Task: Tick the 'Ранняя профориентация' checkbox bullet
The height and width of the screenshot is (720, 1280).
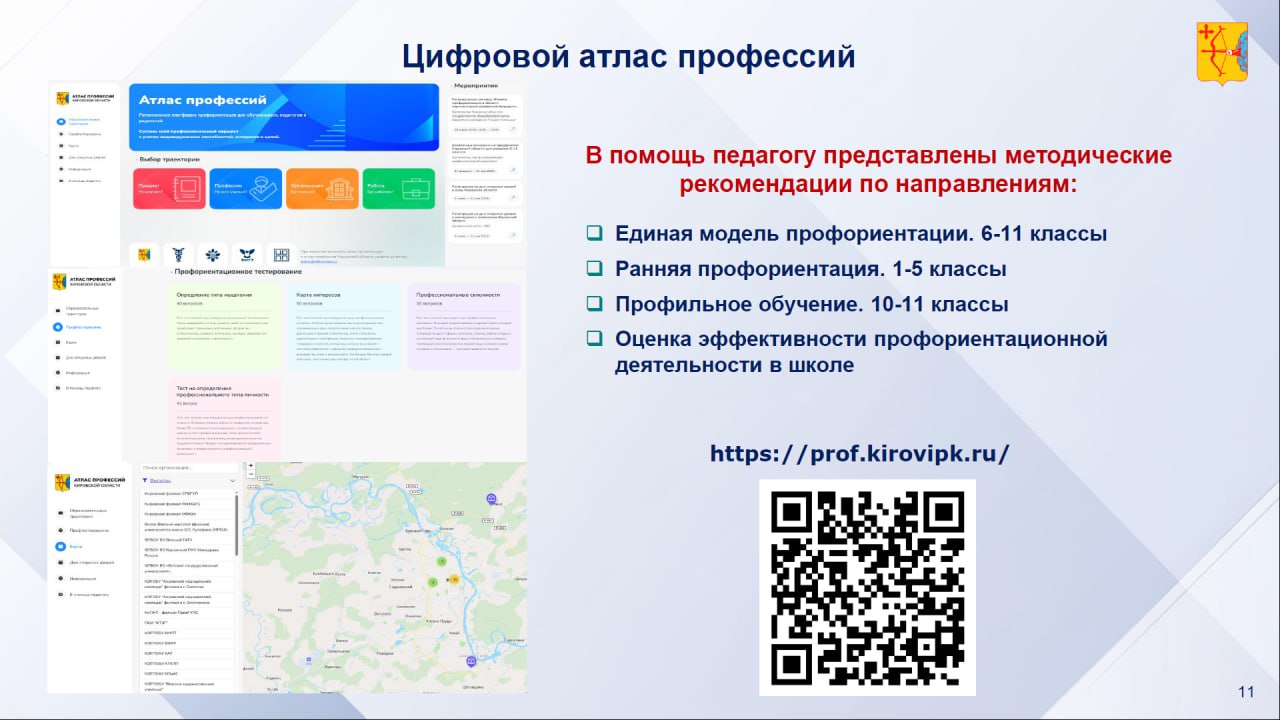Action: coord(595,269)
